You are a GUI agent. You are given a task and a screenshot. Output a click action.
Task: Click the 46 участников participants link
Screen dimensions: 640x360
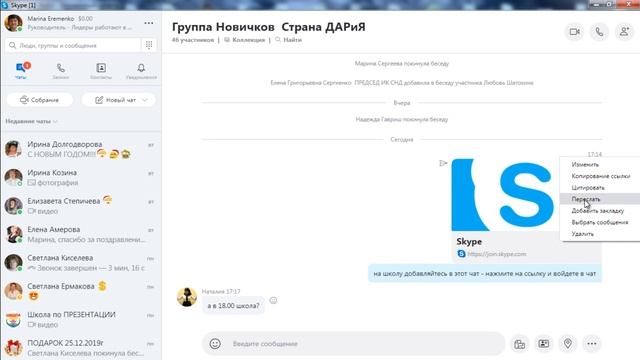coord(193,40)
